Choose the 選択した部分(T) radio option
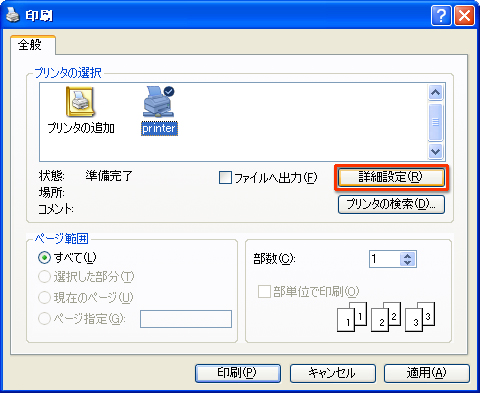Viewport: 480px width, 393px height. (x=44, y=277)
